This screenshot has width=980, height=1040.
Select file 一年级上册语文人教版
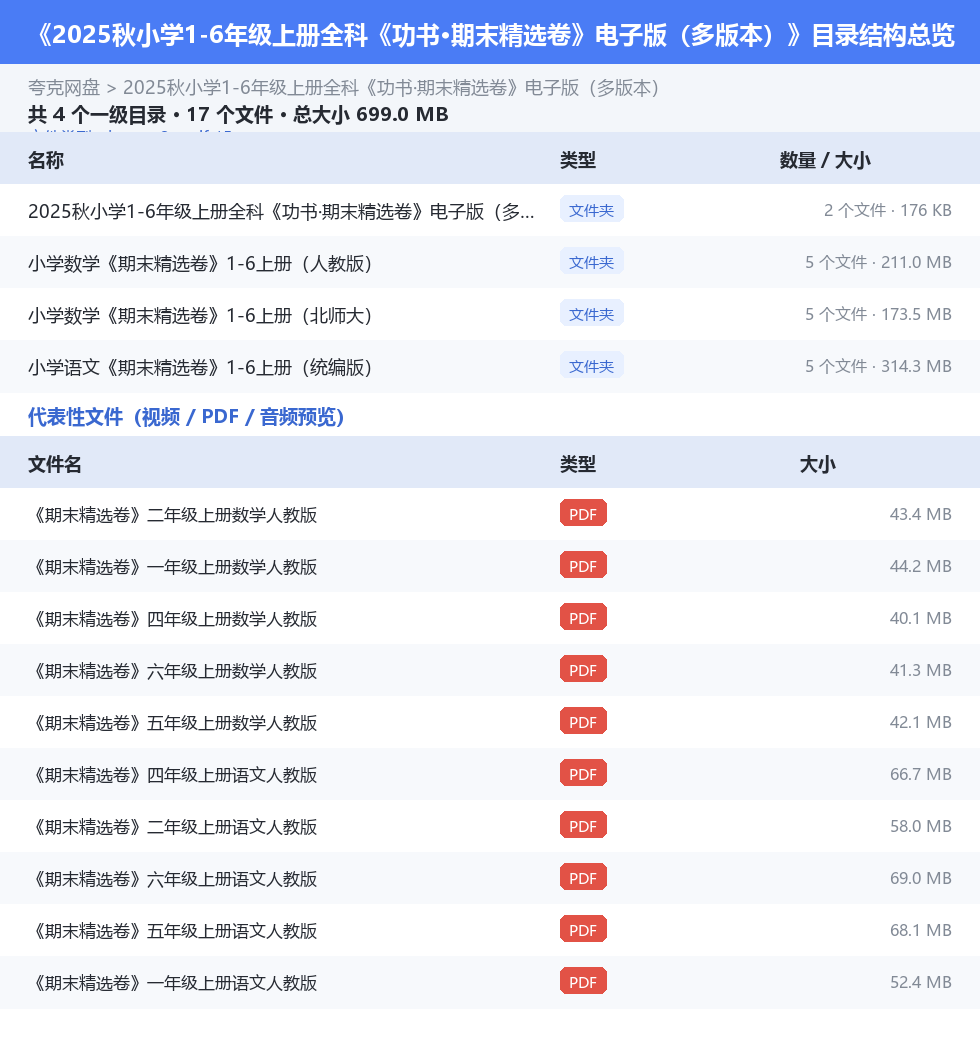(x=173, y=983)
